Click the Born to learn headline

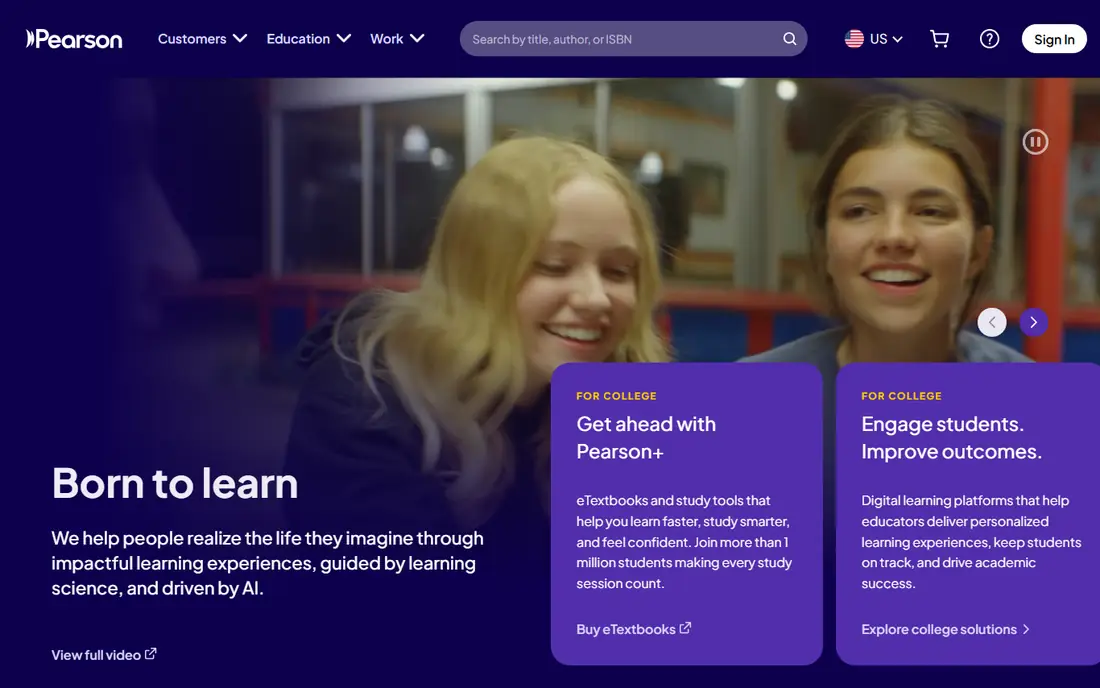click(175, 483)
